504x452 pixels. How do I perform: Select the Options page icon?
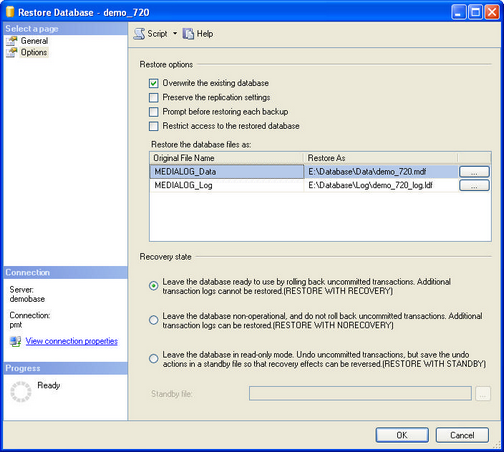coord(11,52)
